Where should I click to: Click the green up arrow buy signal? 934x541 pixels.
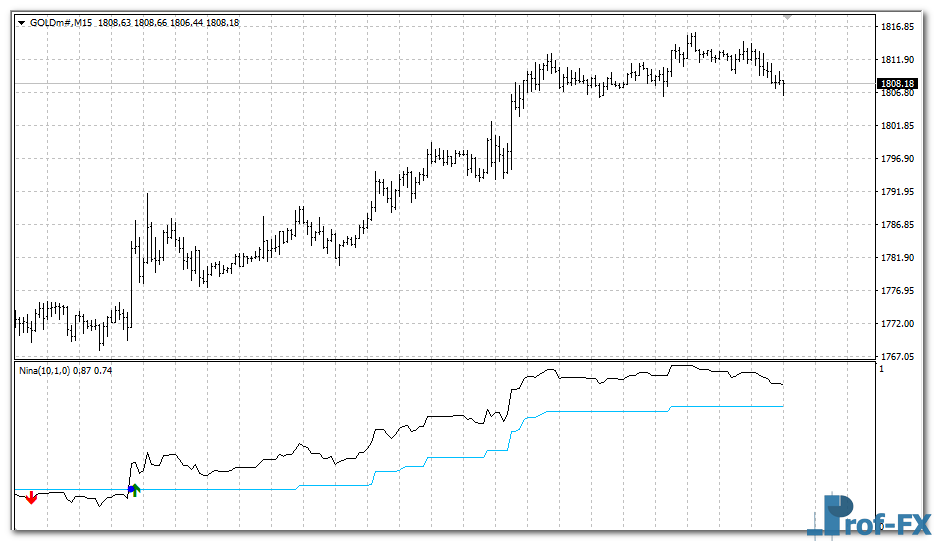(137, 490)
